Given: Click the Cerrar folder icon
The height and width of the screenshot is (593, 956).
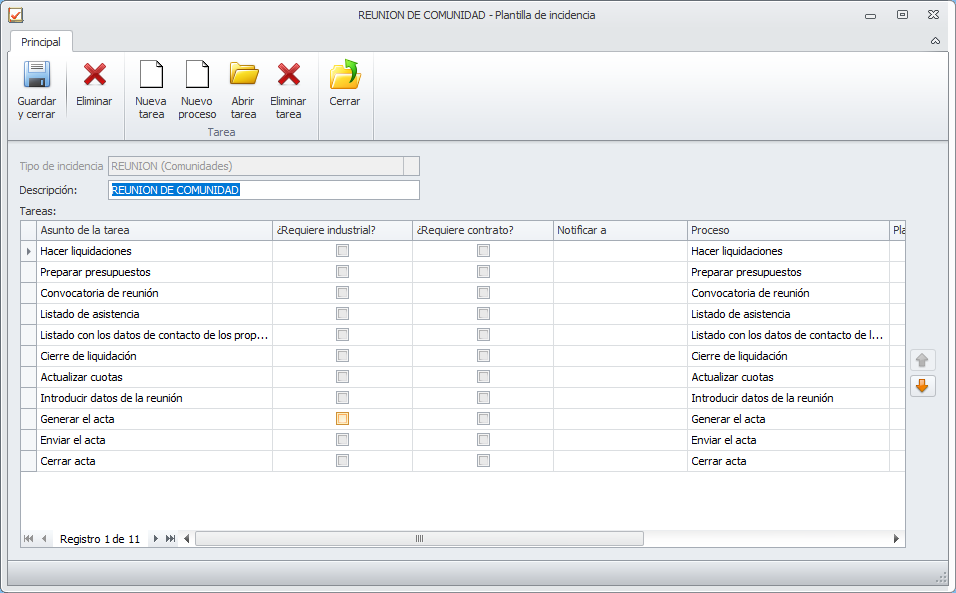Looking at the screenshot, I should [x=345, y=75].
